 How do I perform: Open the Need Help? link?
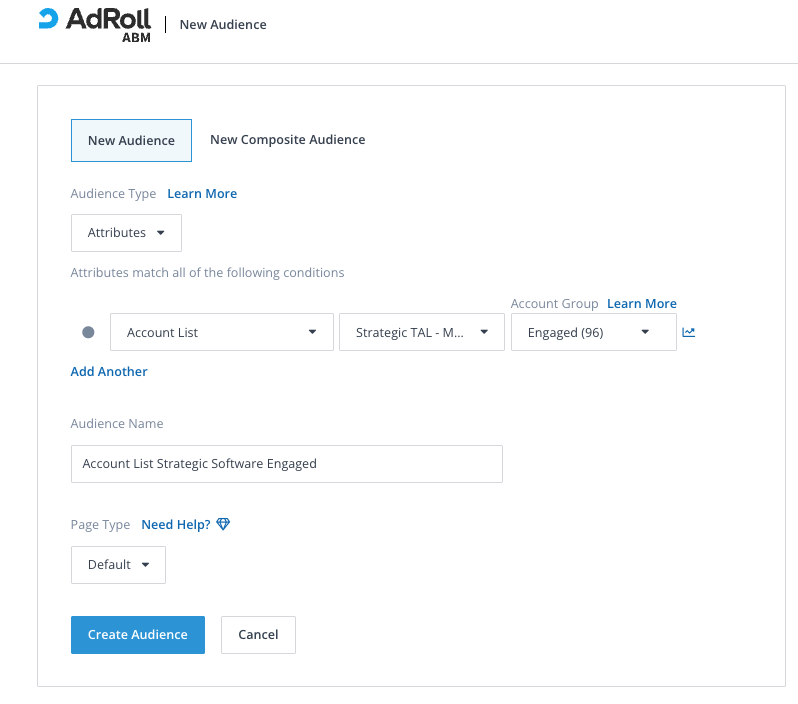(175, 525)
